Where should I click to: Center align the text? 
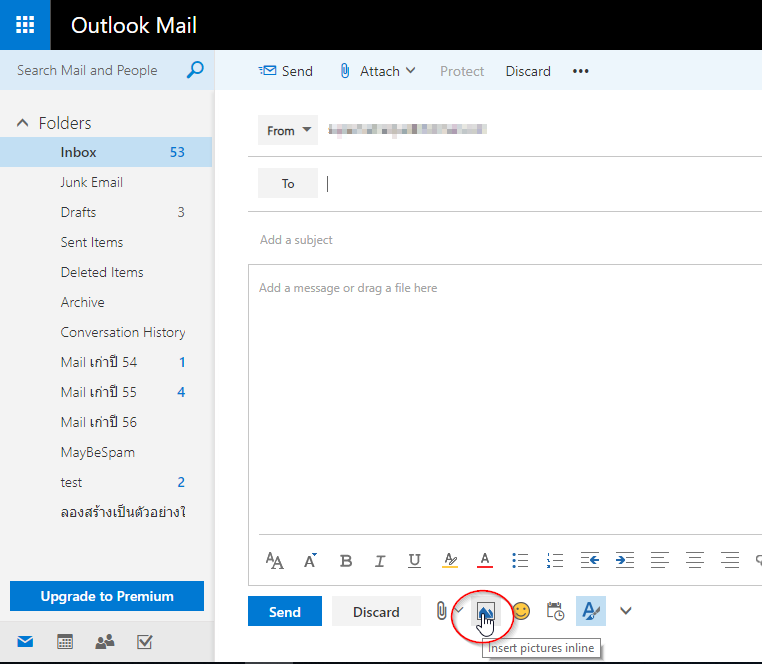click(694, 560)
